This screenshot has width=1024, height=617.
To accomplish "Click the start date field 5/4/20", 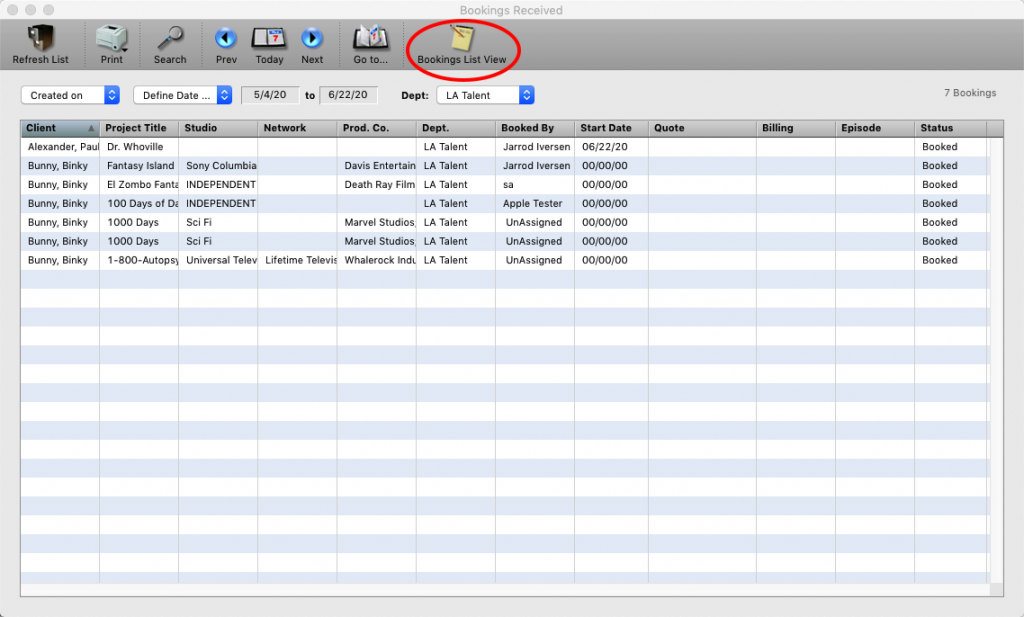I will (271, 95).
